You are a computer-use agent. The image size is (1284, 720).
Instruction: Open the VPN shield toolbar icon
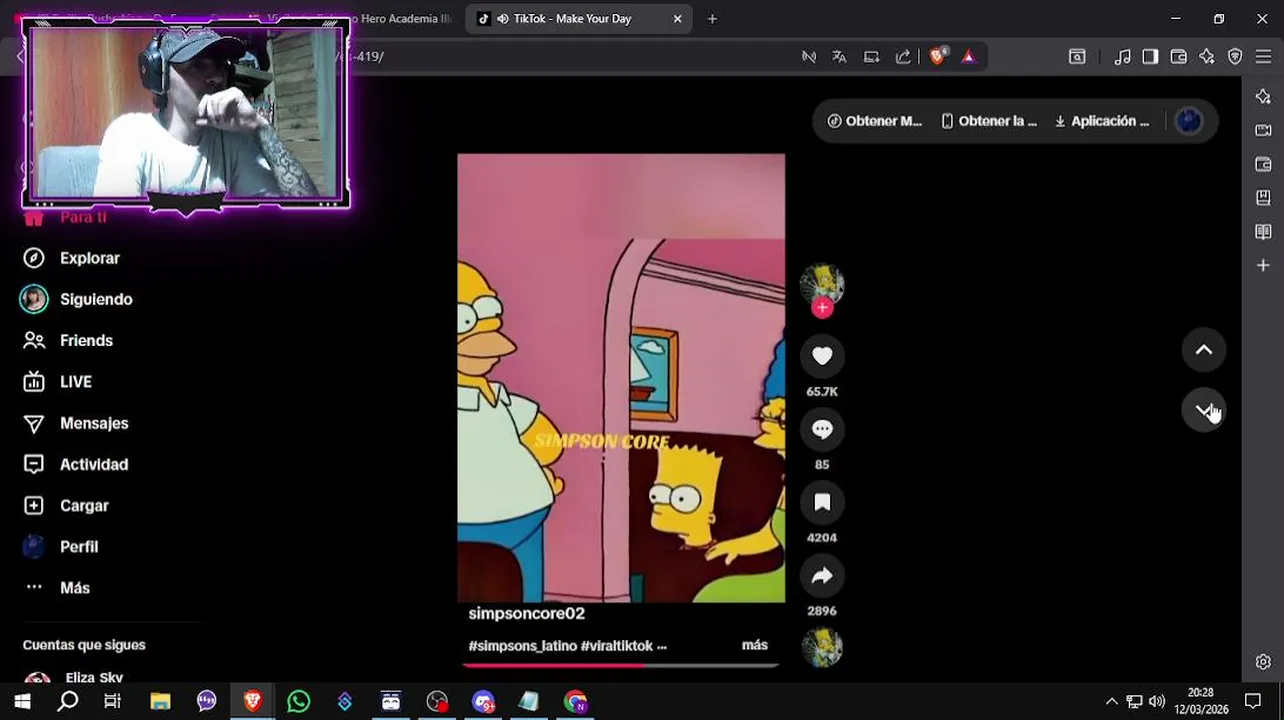pos(1235,57)
